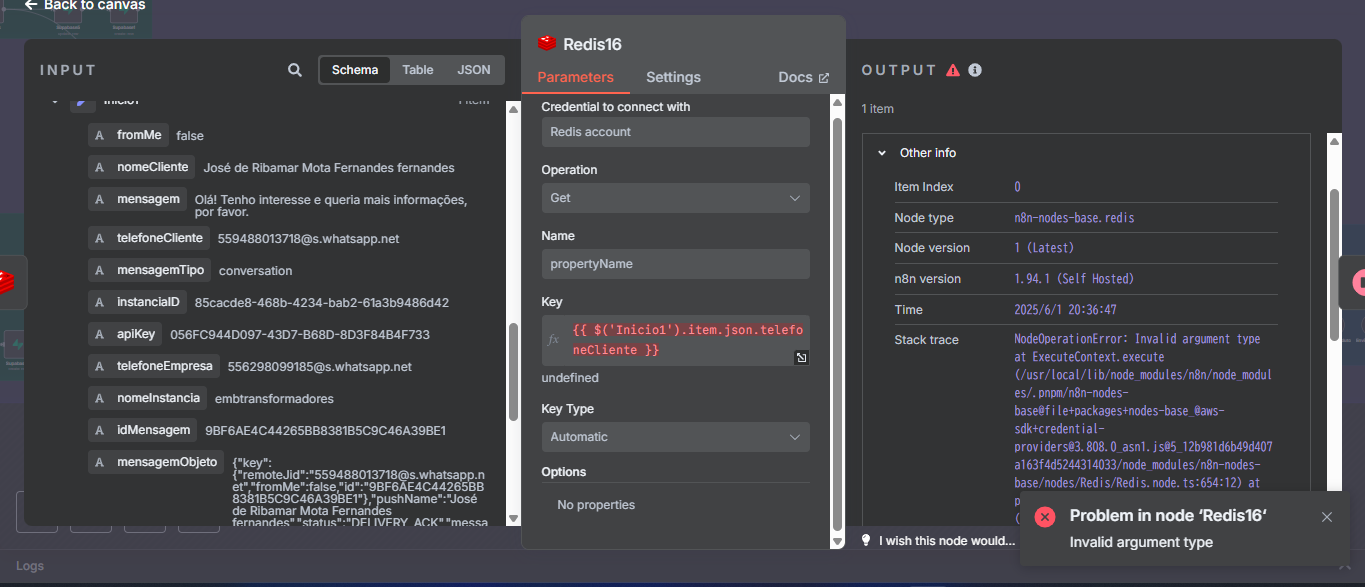Click the type icon beside mensagem
1365x587 pixels.
click(x=99, y=199)
